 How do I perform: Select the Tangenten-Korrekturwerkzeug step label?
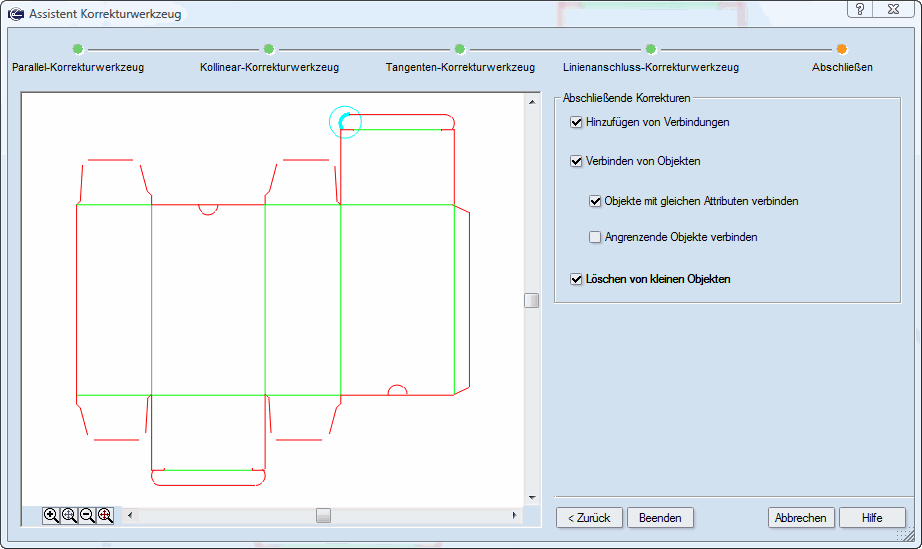tap(460, 67)
